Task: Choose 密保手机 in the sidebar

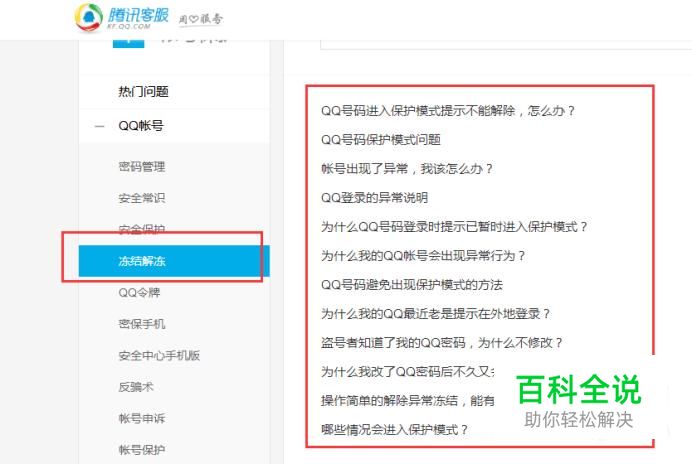Action: [x=142, y=324]
